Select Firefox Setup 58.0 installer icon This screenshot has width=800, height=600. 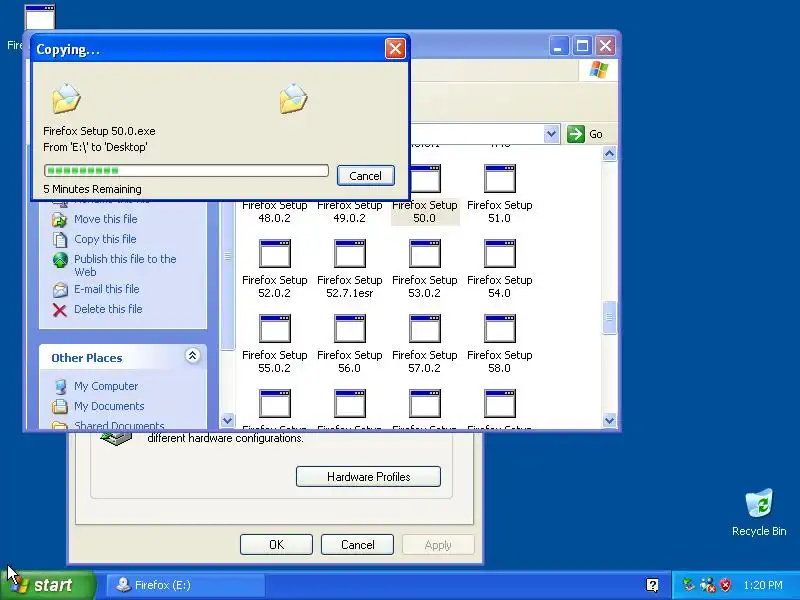click(x=499, y=329)
